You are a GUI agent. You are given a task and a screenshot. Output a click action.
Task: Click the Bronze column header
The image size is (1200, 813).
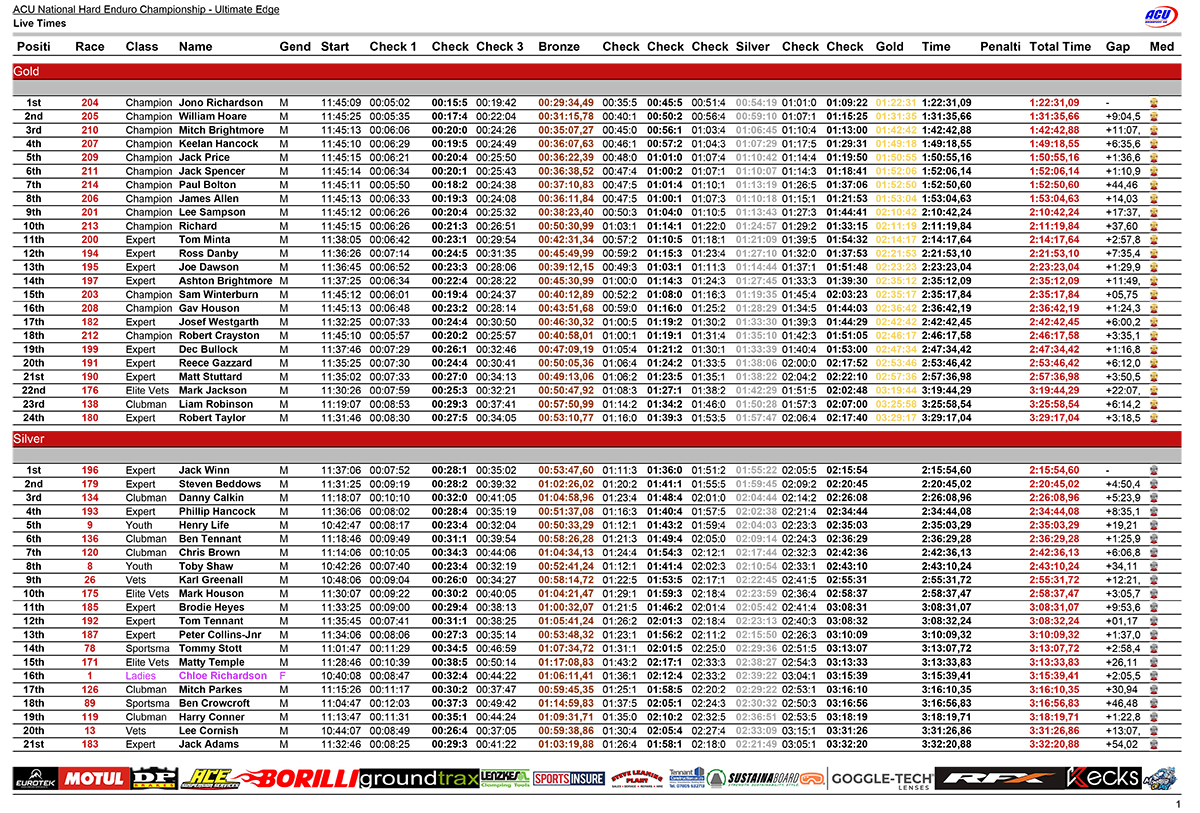tap(558, 47)
